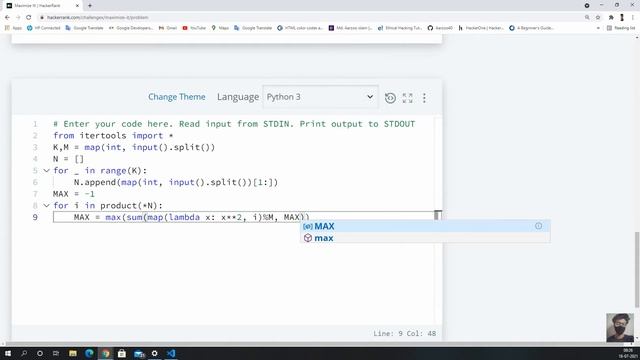Open Mail app from taskbar
The image size is (640, 360).
(139, 353)
